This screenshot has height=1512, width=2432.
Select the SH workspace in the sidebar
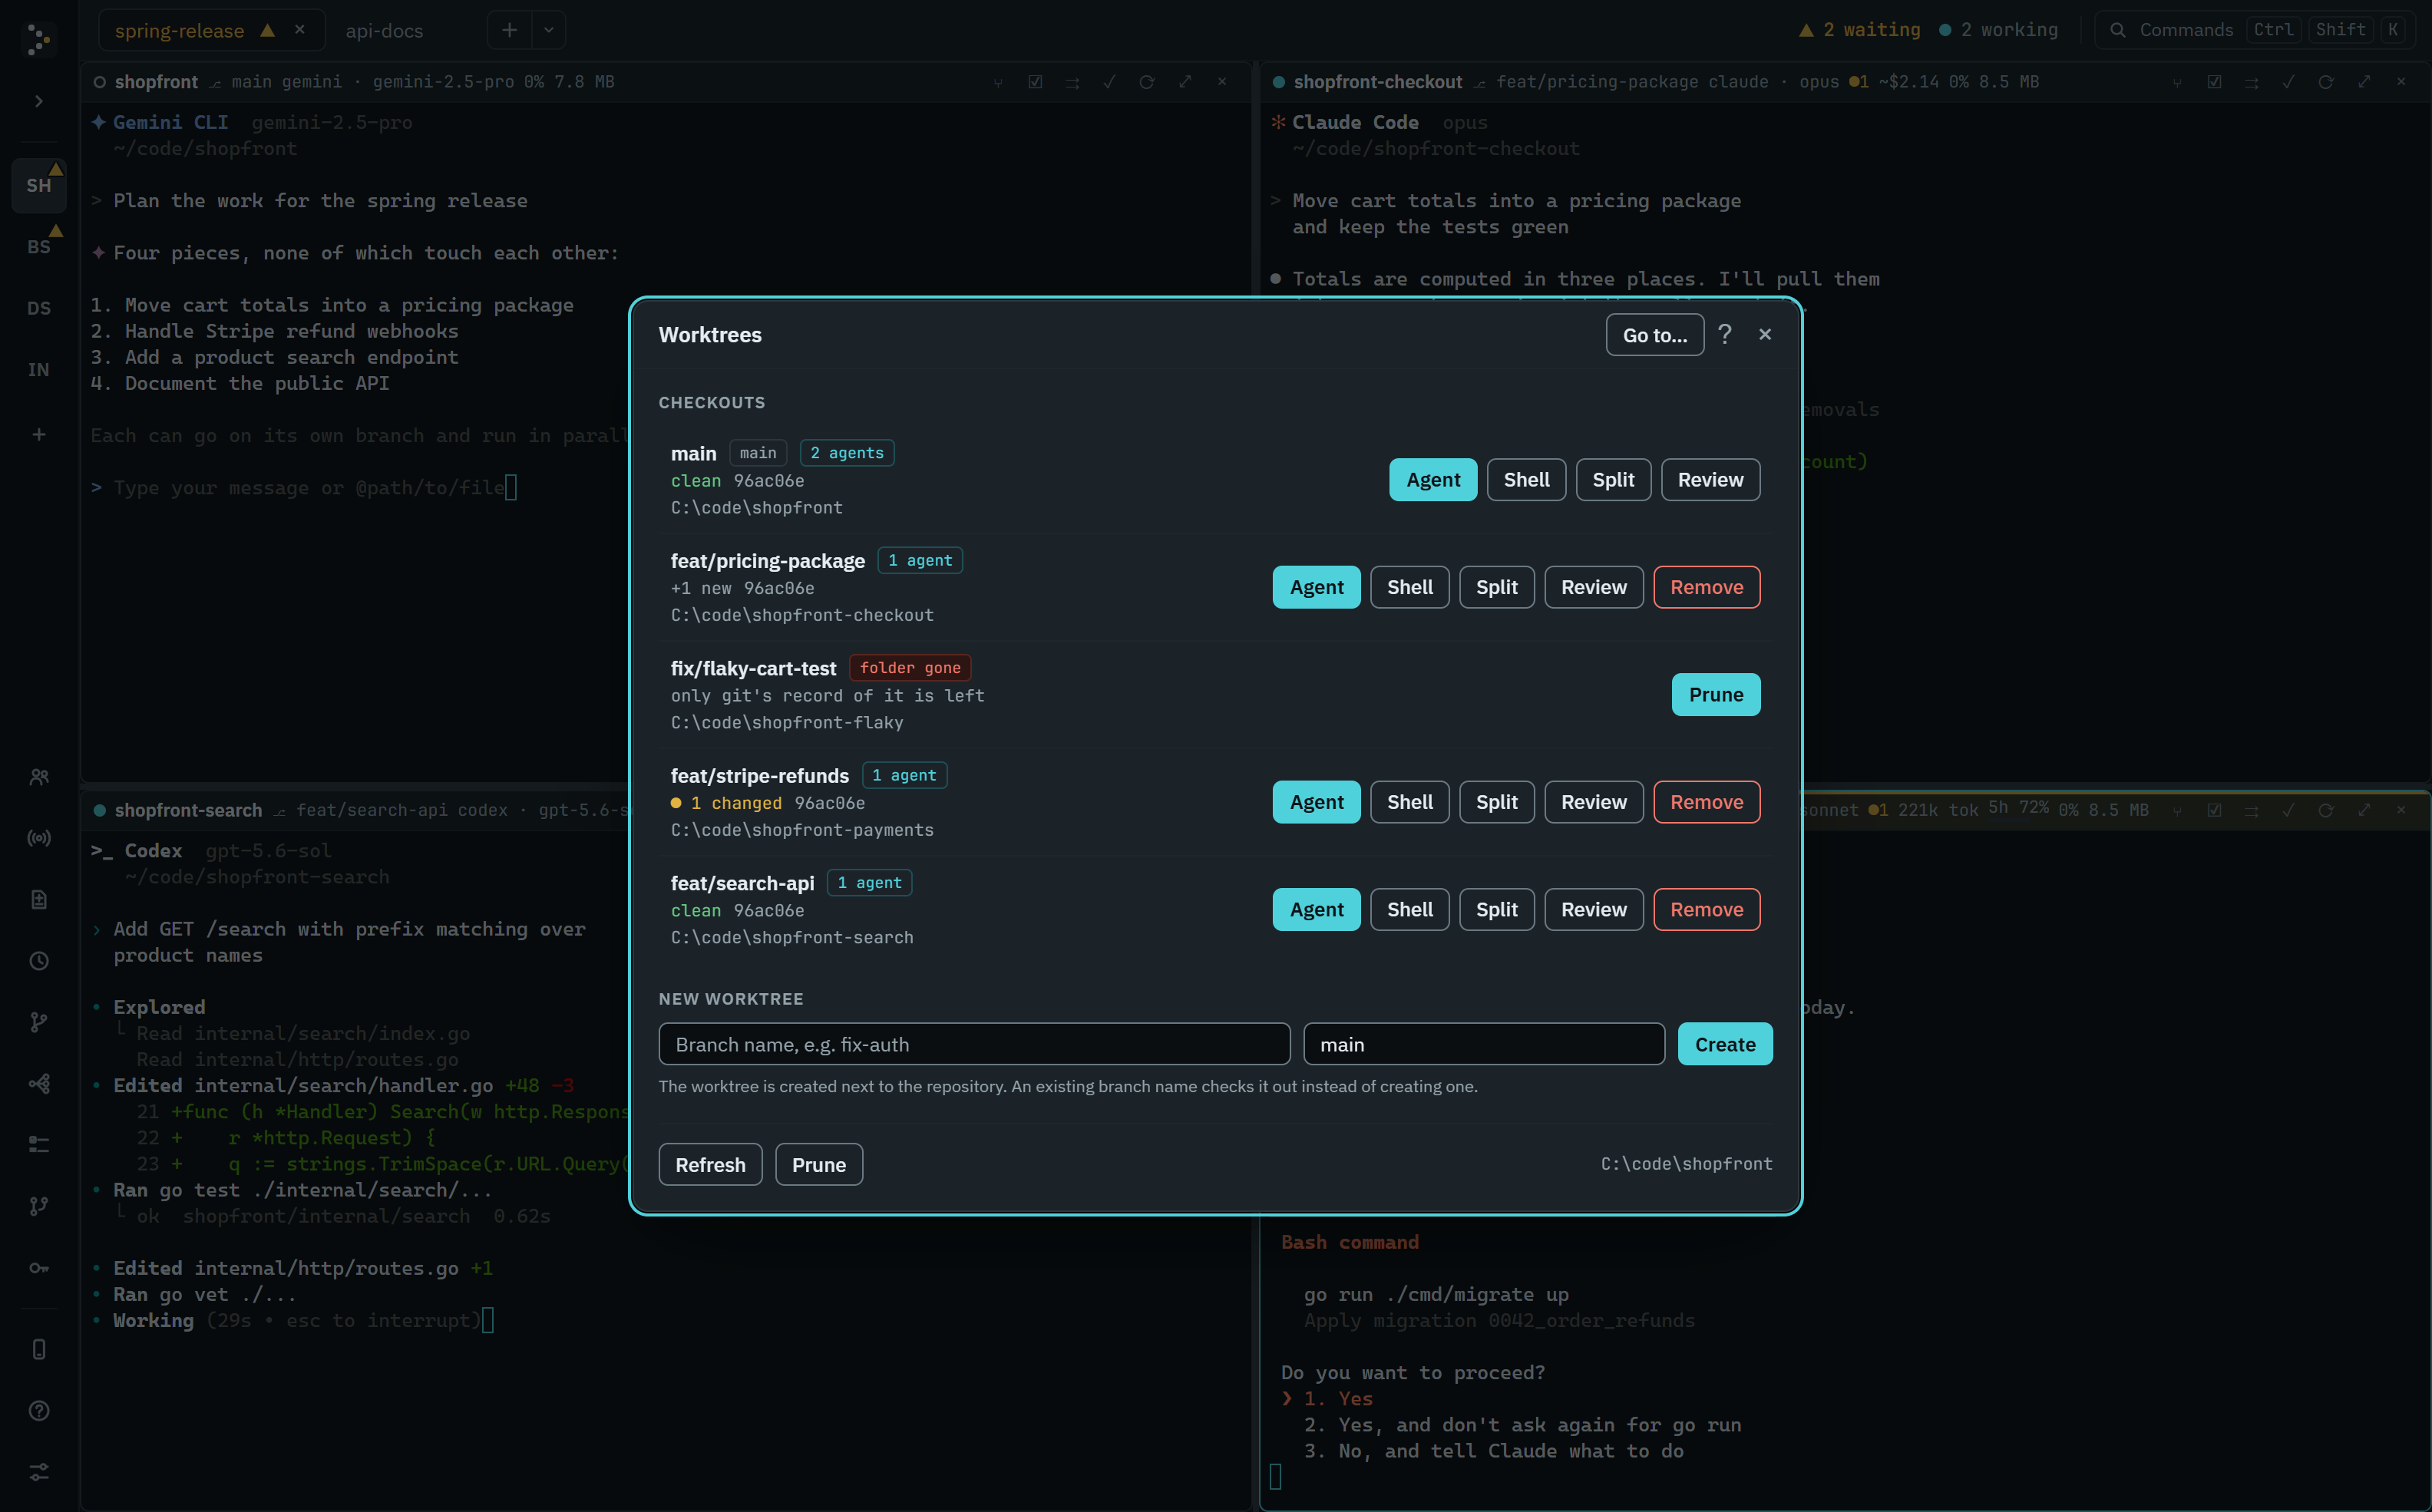tap(39, 186)
